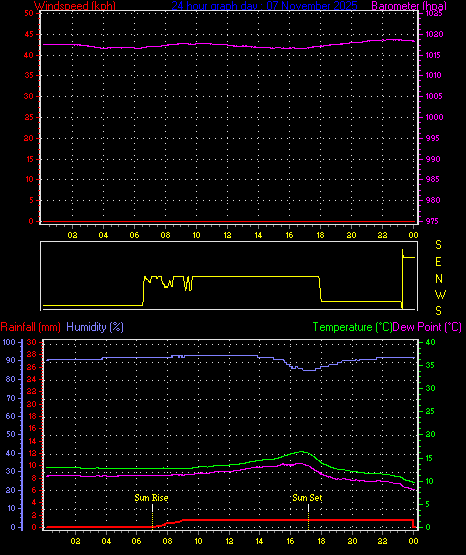Click green temperature axis value '40'

click(430, 342)
